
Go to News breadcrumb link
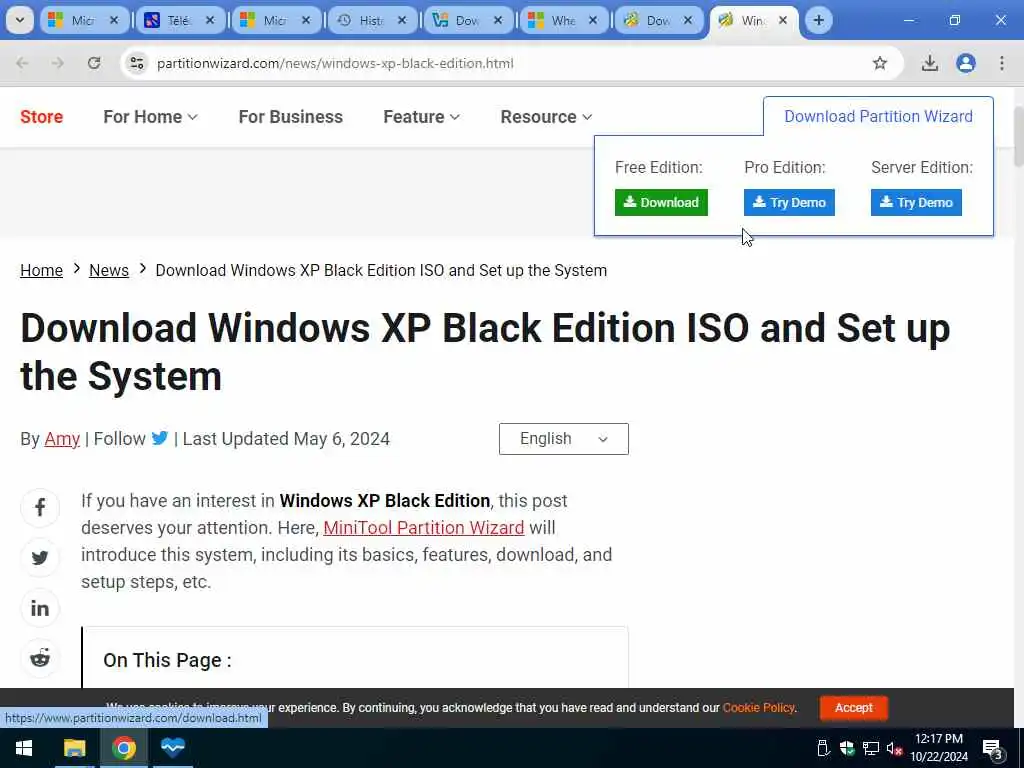108,270
